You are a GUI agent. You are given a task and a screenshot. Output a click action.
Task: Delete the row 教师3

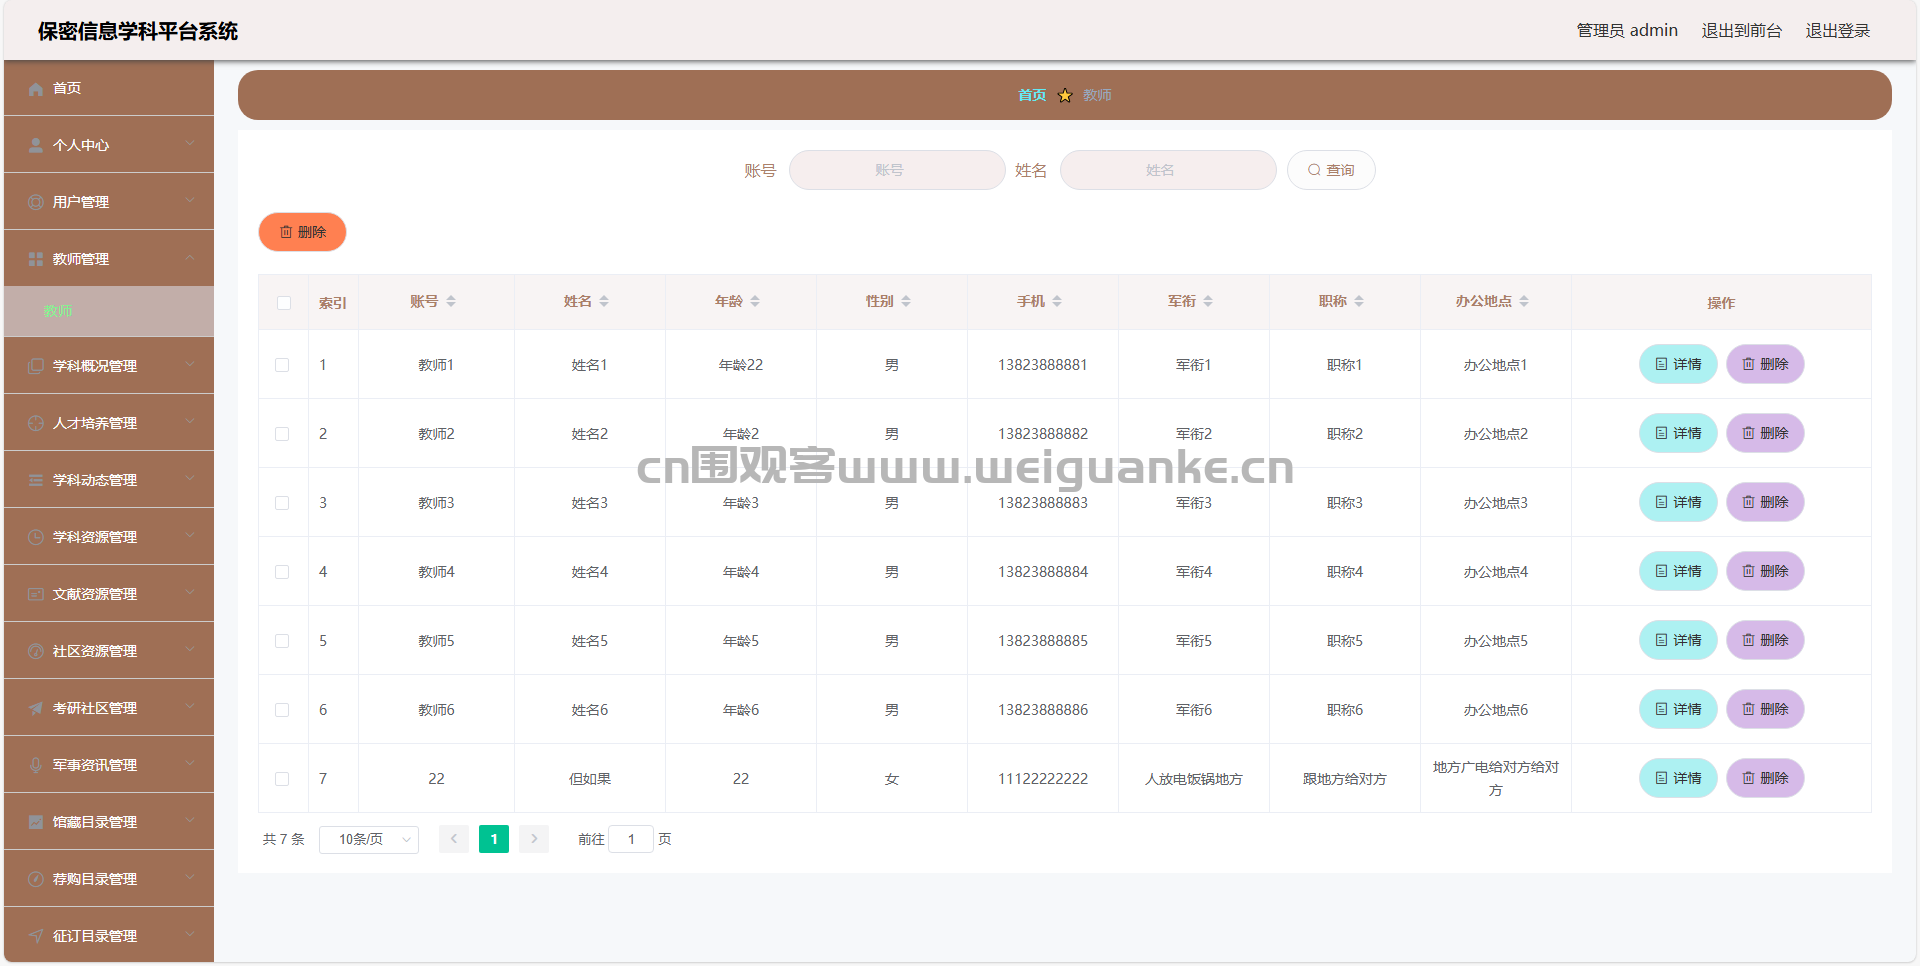[x=1765, y=503]
